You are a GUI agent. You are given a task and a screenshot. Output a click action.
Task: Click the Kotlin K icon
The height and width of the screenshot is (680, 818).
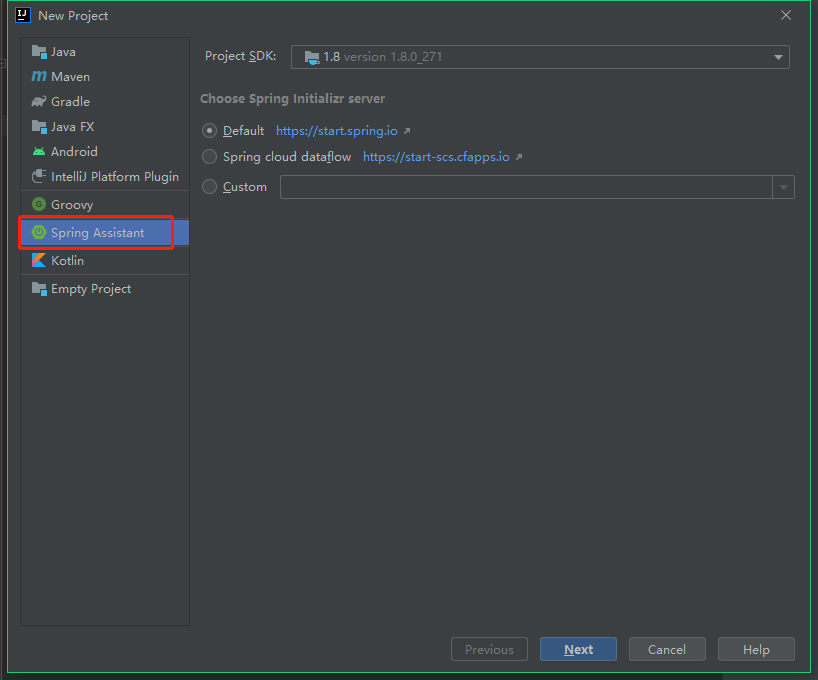click(39, 260)
